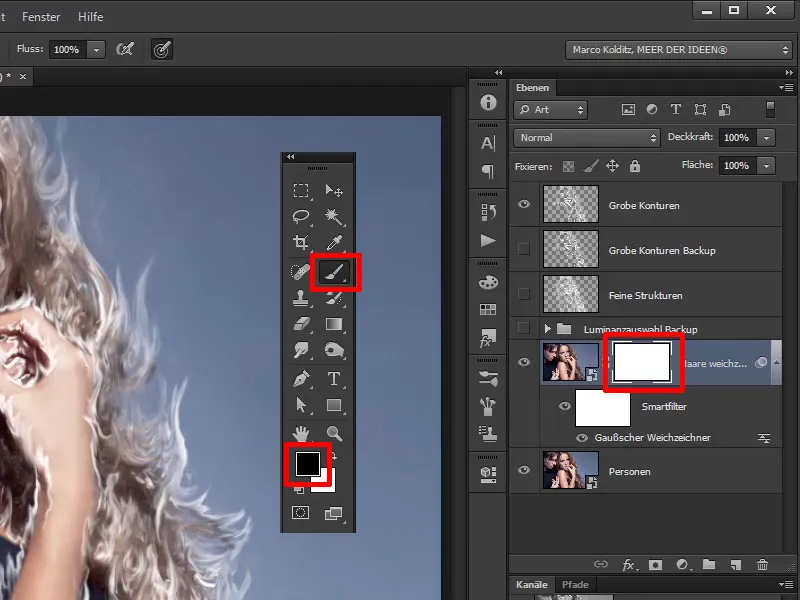This screenshot has height=600, width=800.
Task: Create a new layer group
Action: pyautogui.click(x=709, y=564)
